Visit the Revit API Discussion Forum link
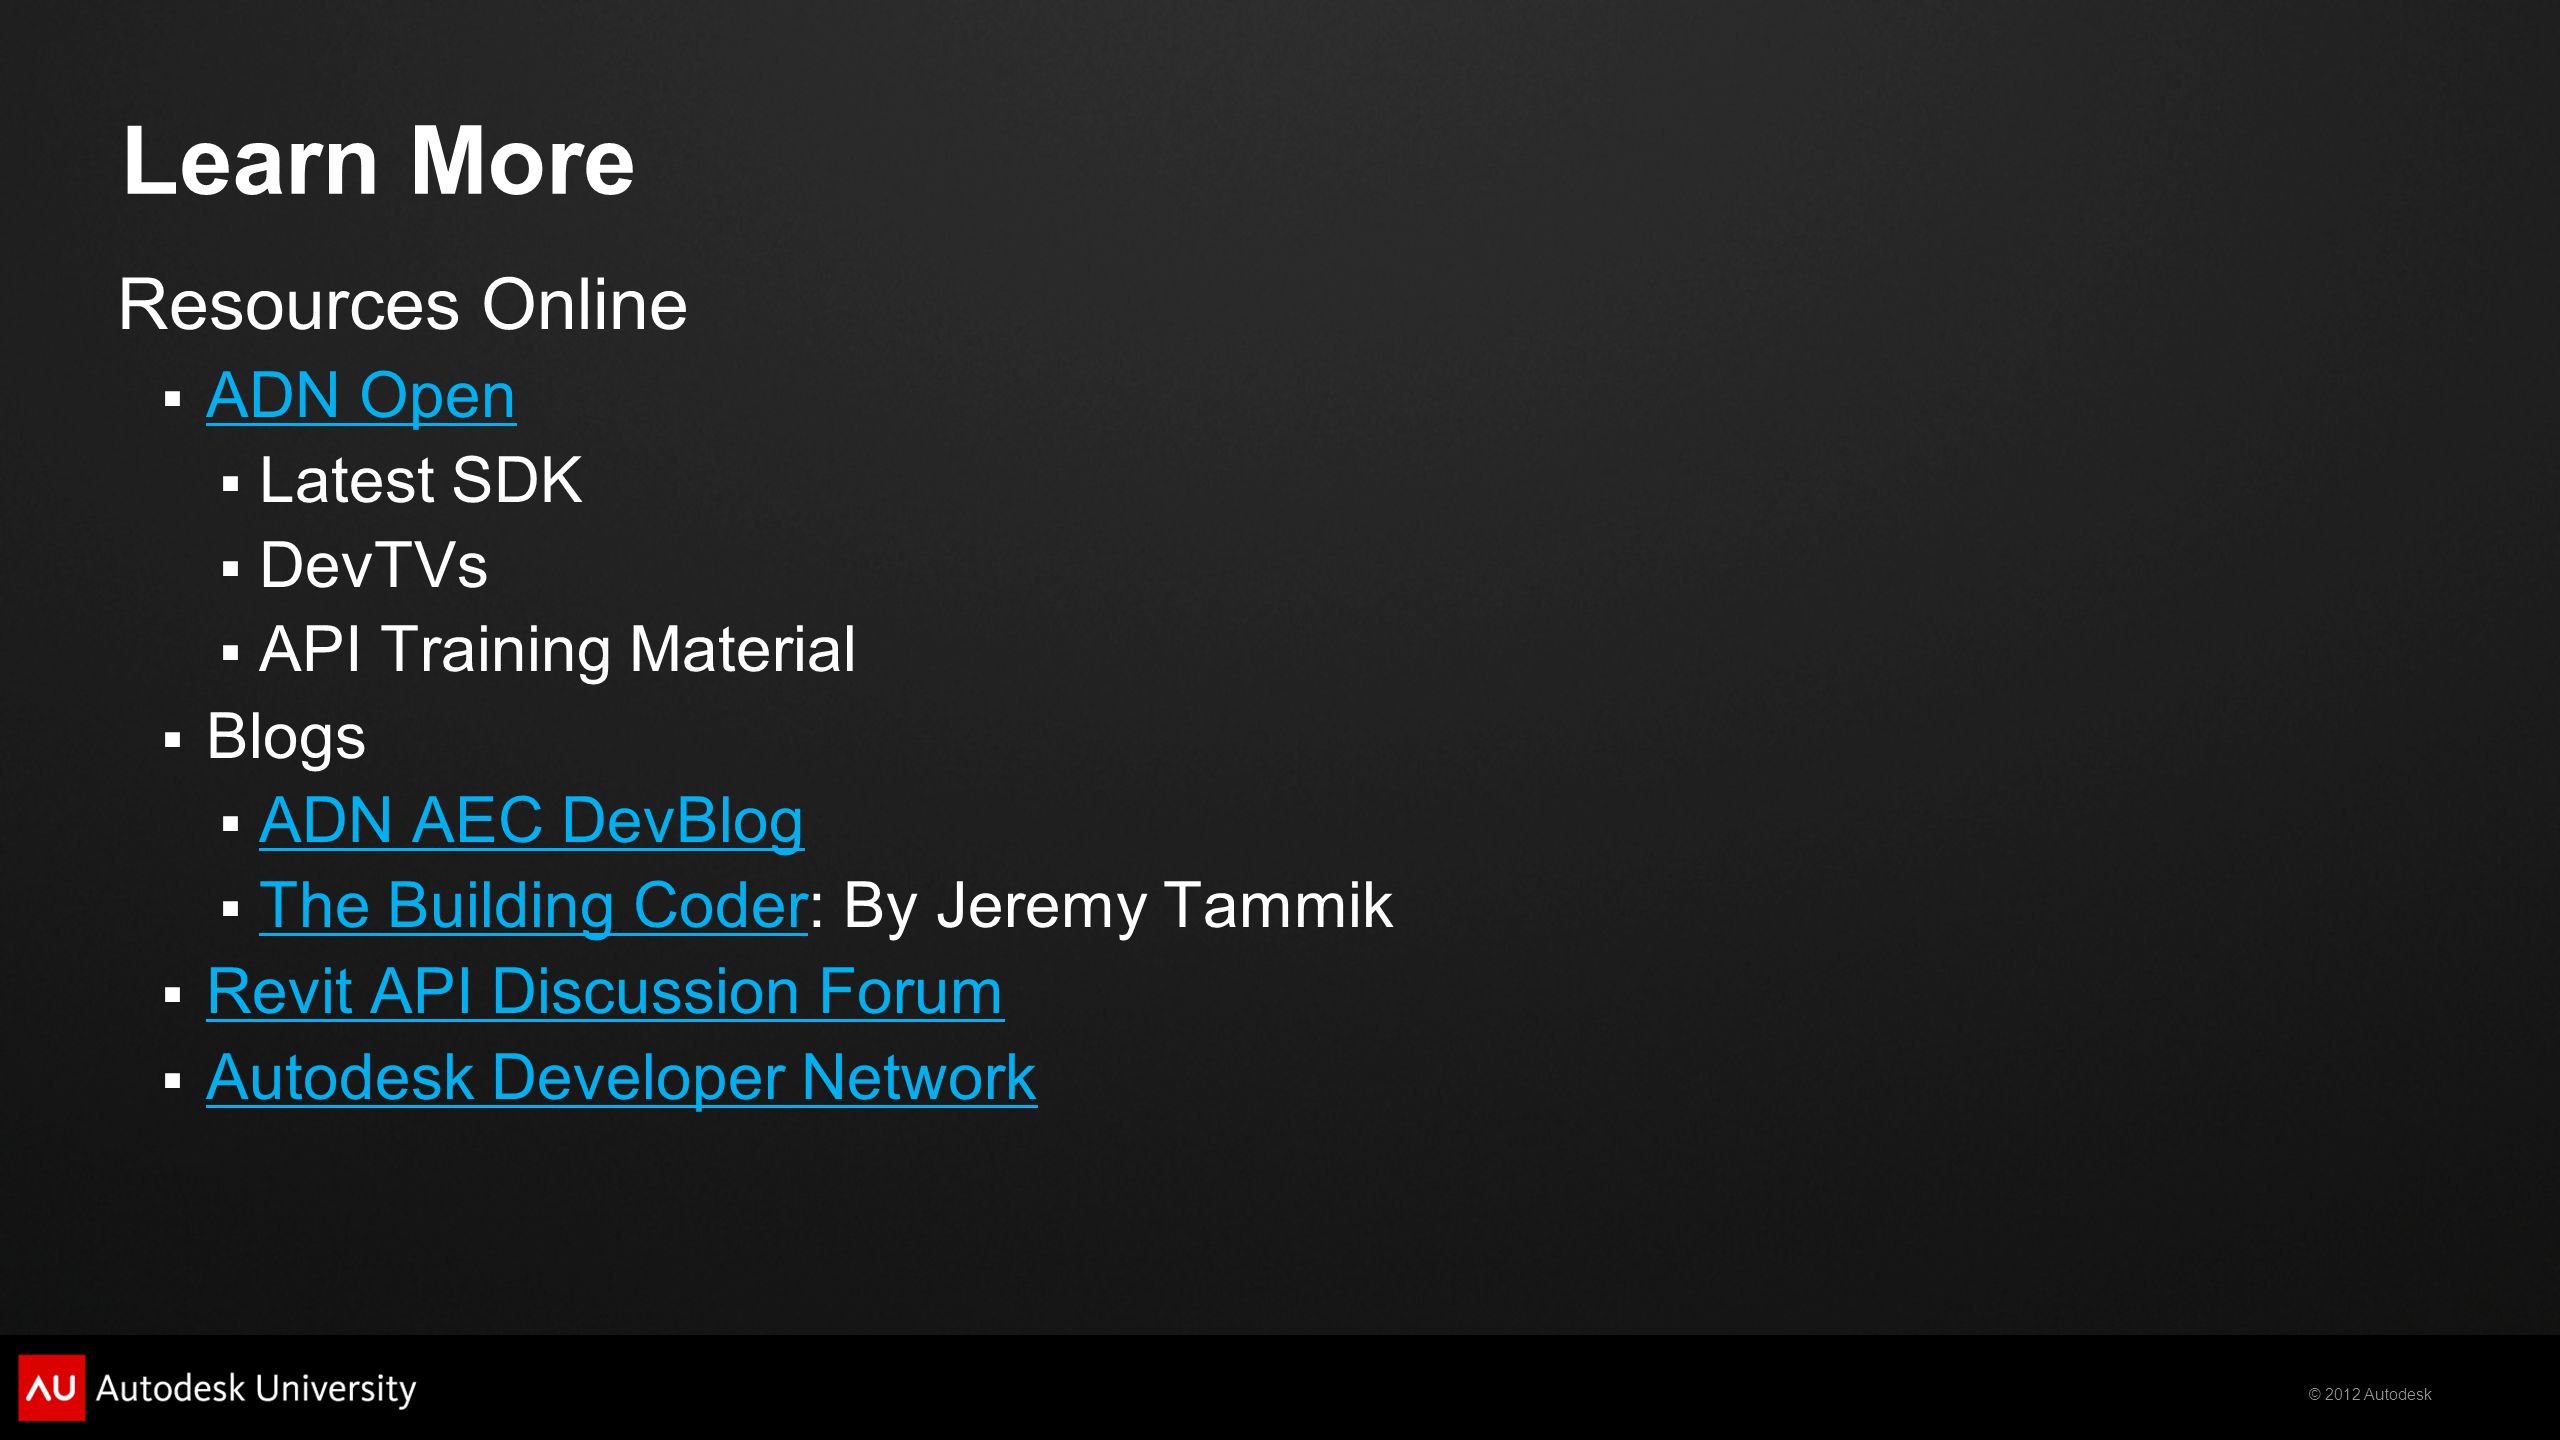The width and height of the screenshot is (2560, 1440). [x=604, y=992]
